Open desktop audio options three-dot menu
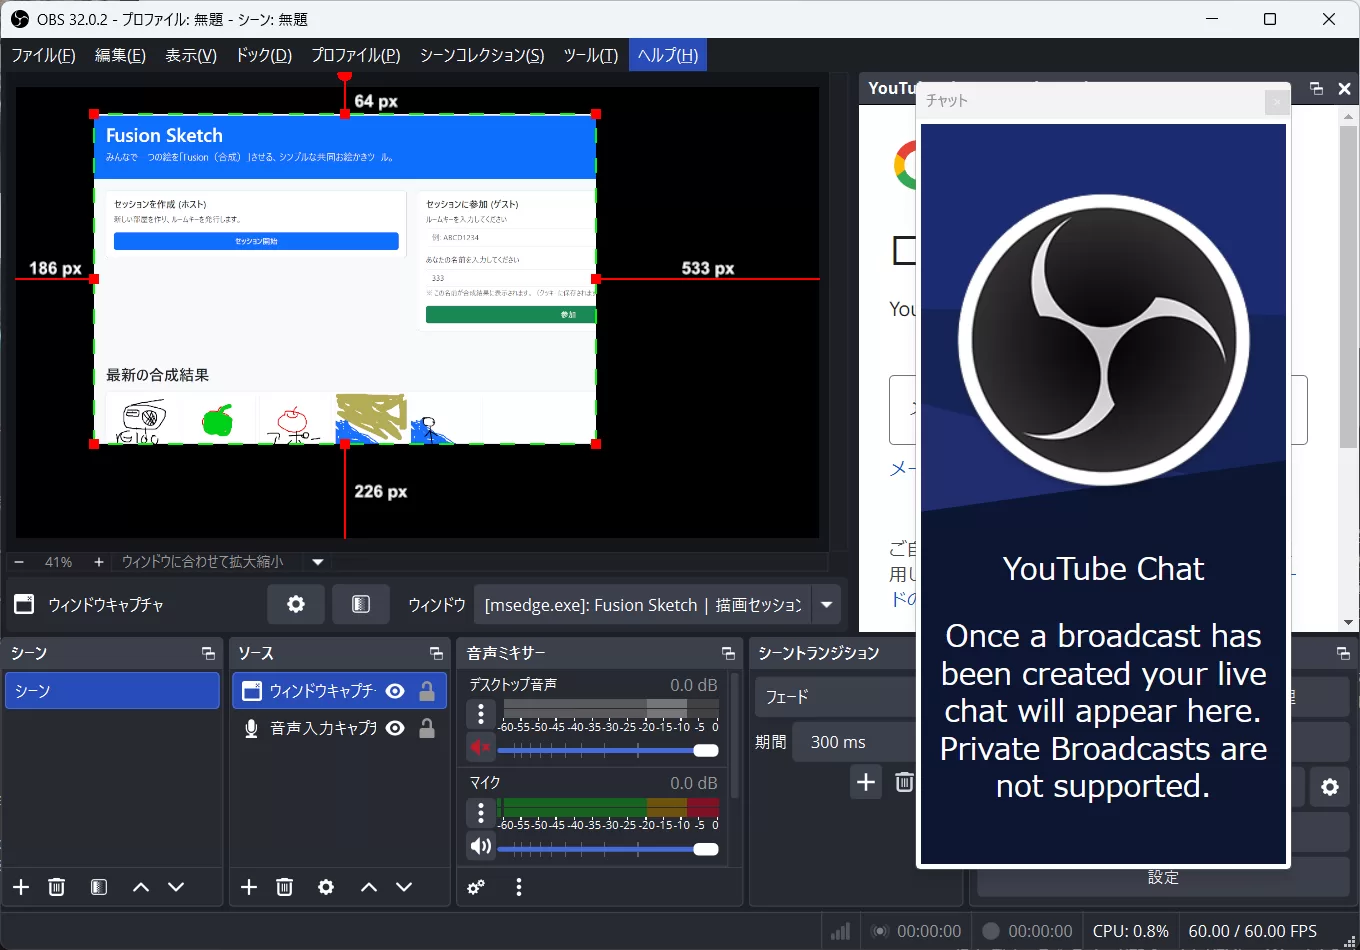 click(481, 714)
